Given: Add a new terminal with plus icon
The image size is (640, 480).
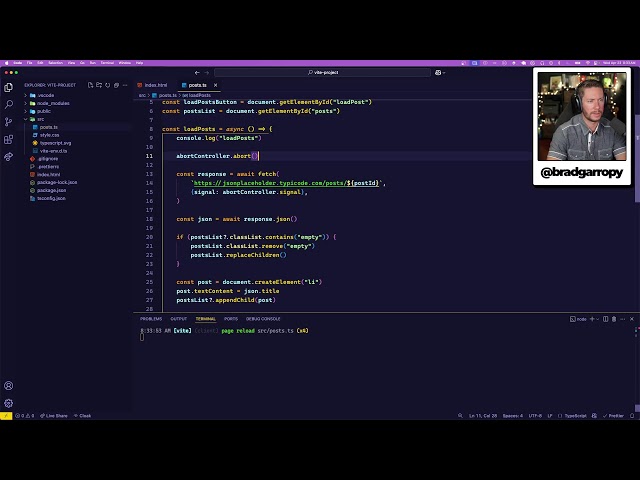Looking at the screenshot, I should click(x=592, y=319).
